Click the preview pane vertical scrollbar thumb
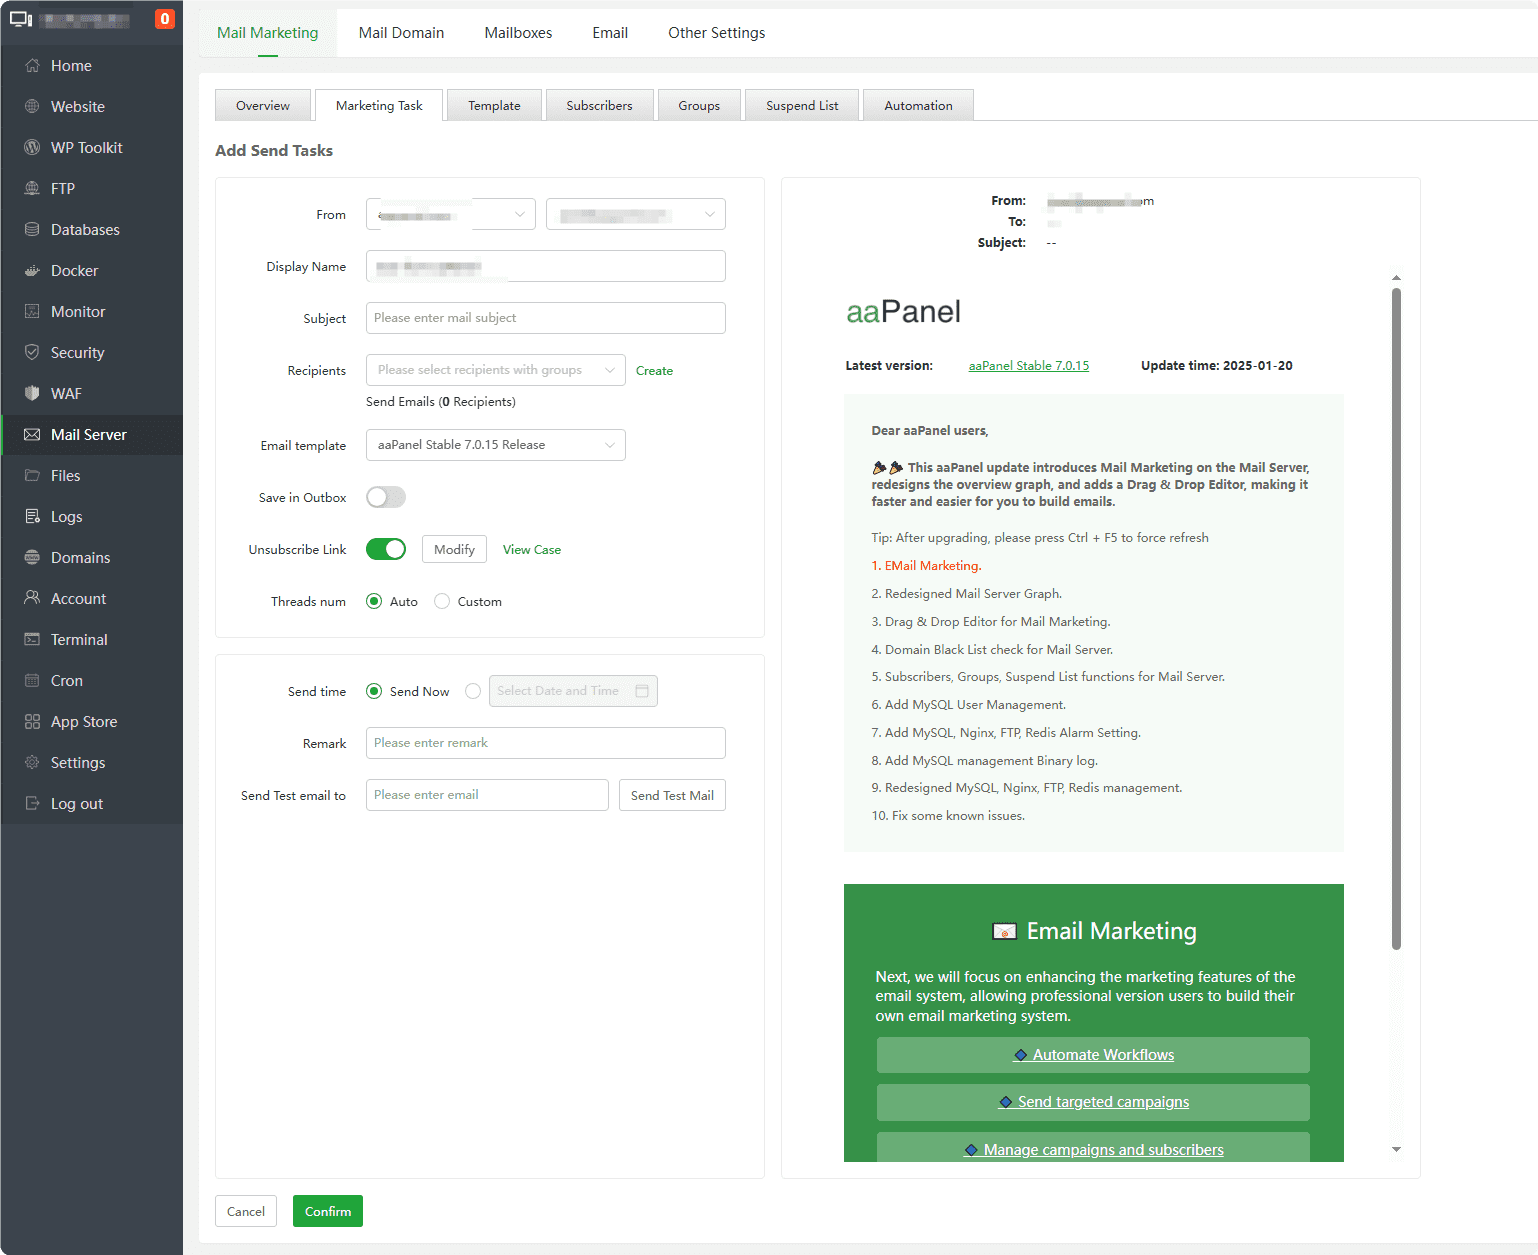 pos(1396,618)
